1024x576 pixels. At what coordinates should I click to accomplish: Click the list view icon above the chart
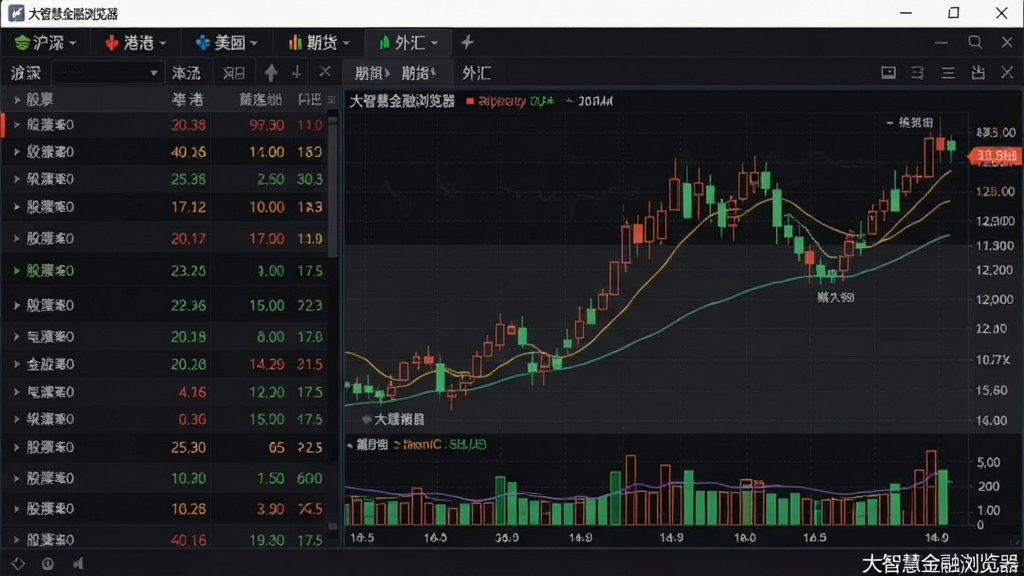coord(918,72)
